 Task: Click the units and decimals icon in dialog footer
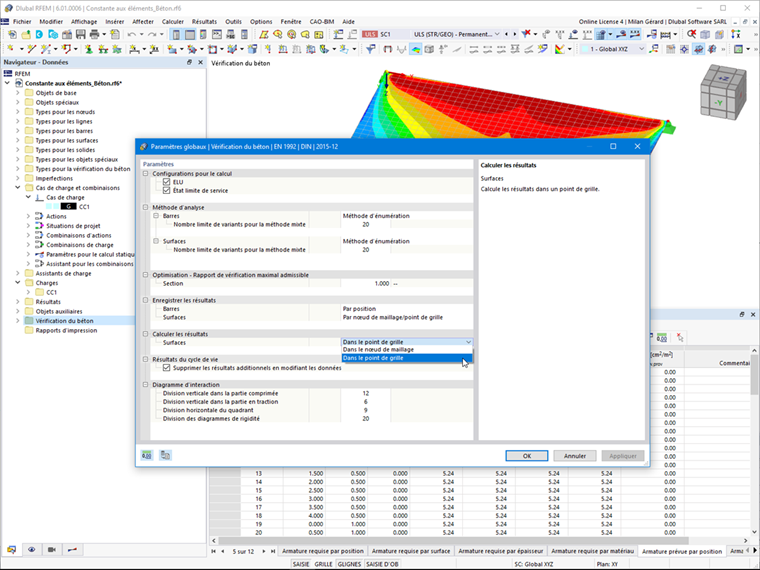click(147, 455)
